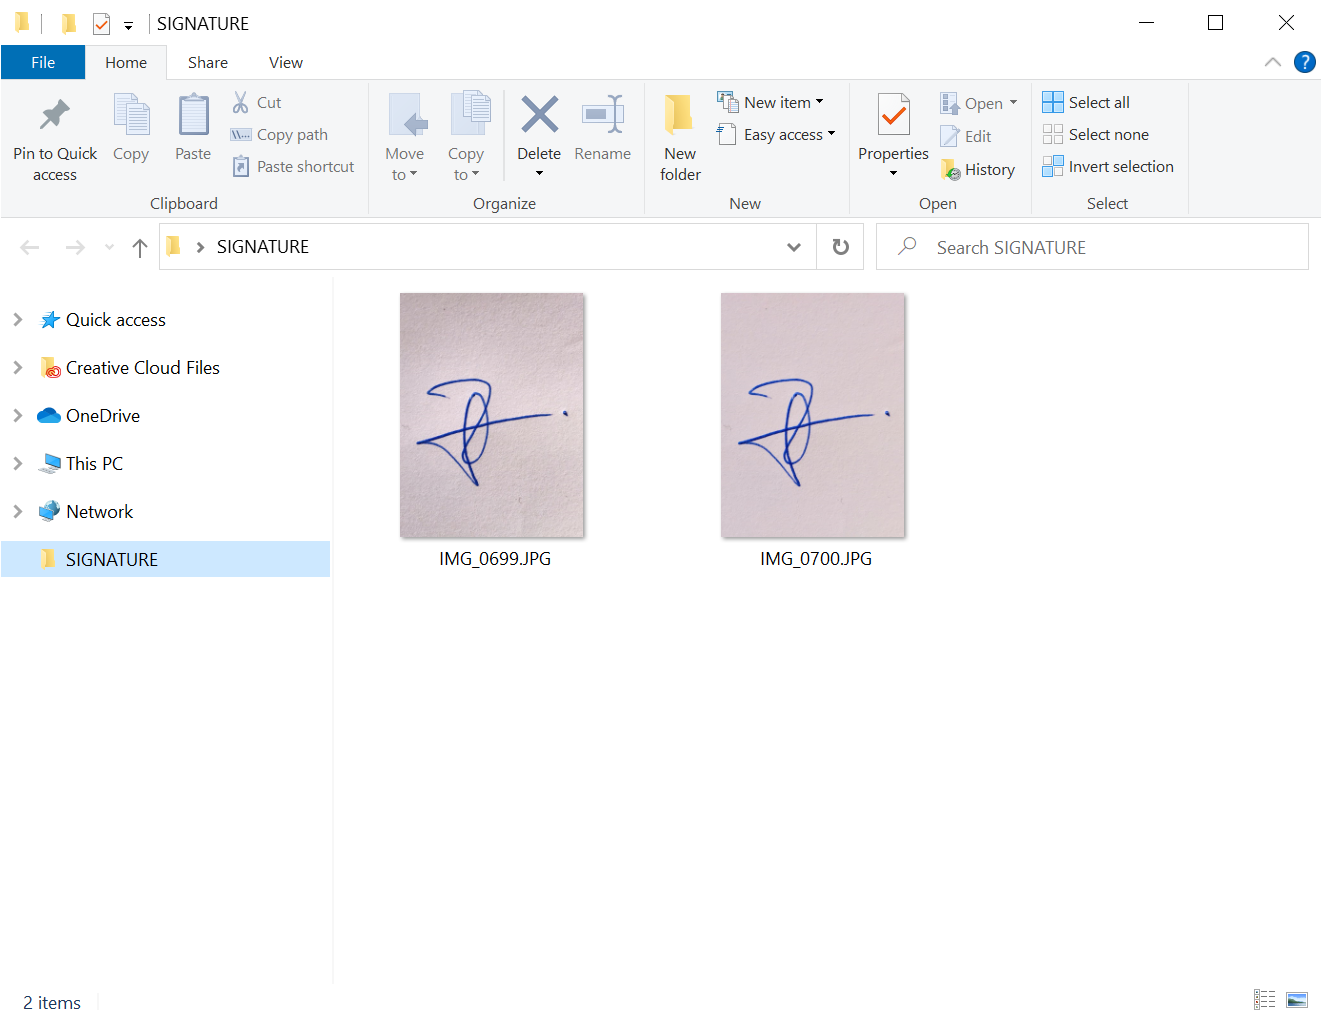Select the IMG_0700.JPG thumbnail
Screen dimensions: 1322x1020
pos(813,415)
